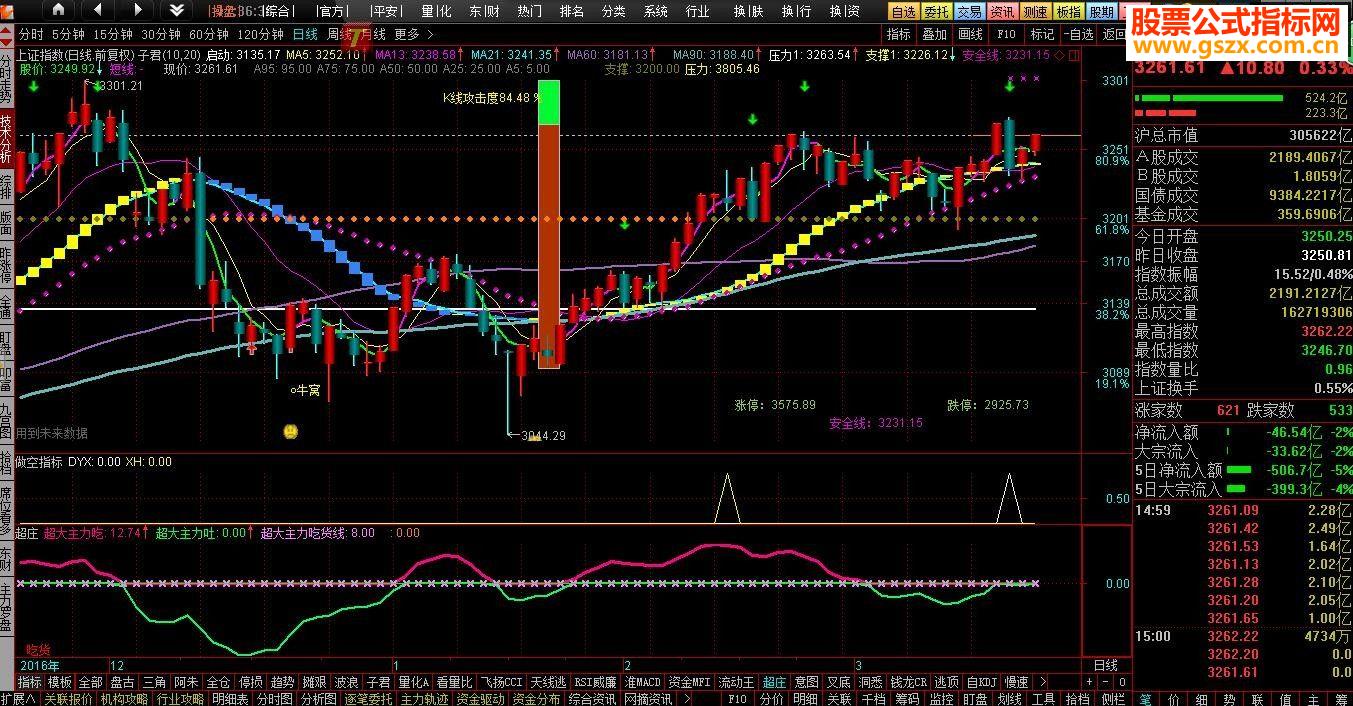Select the highlighted 超庄 indicator tab
This screenshot has width=1353, height=706.
click(x=775, y=682)
